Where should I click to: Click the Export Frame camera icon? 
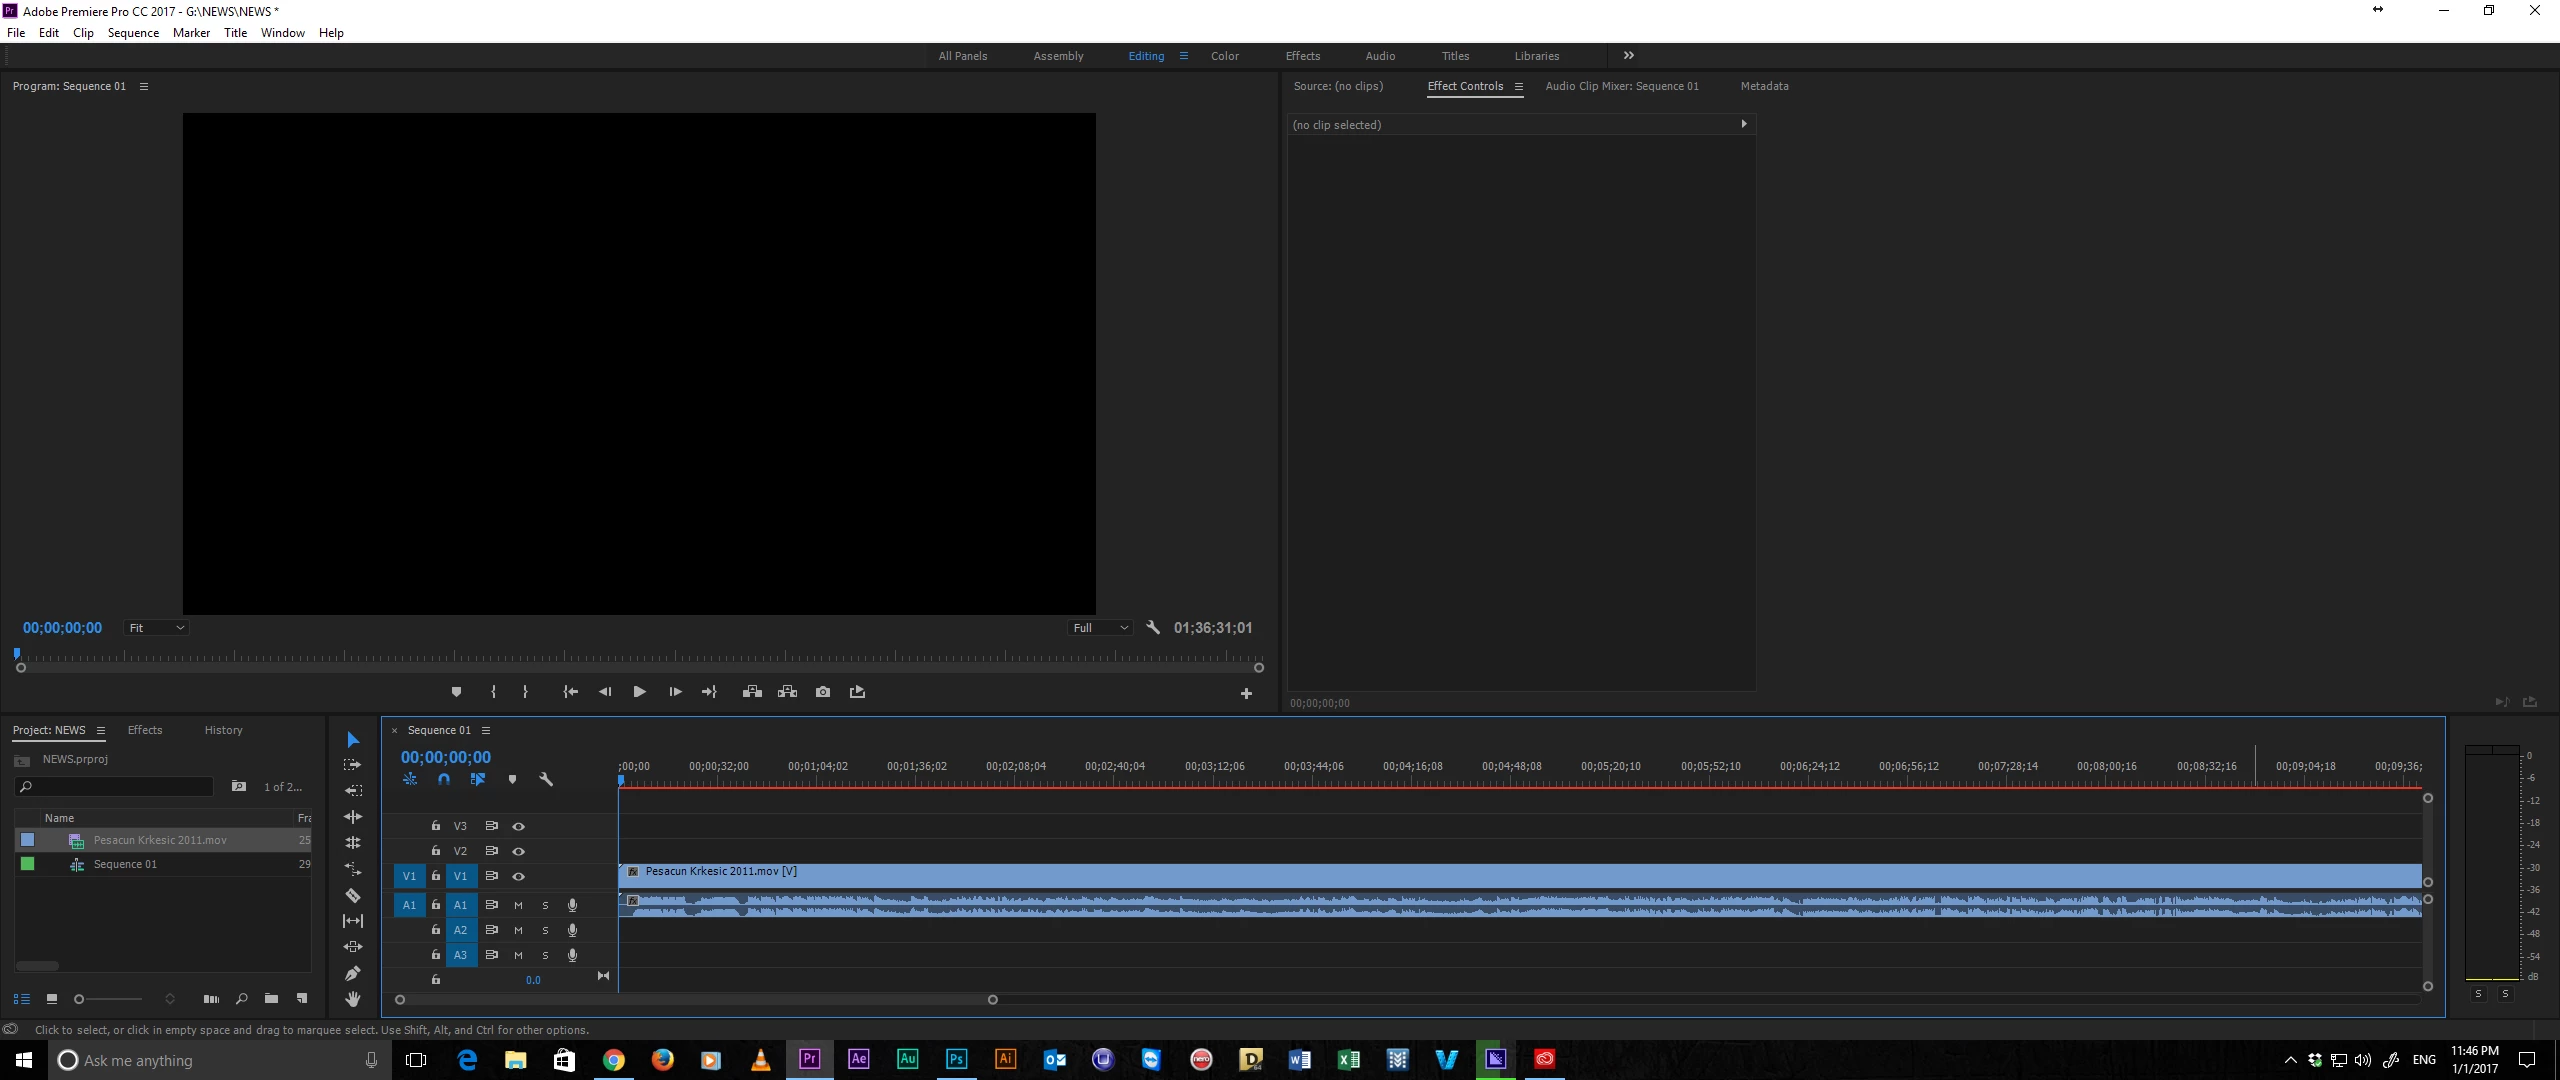coord(823,692)
